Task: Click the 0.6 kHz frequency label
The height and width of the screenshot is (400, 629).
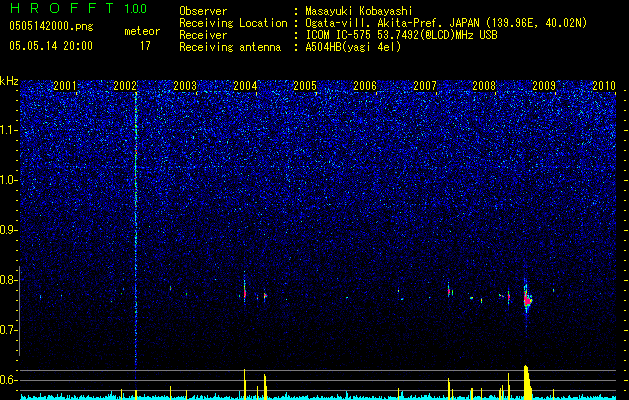Action: click(x=8, y=380)
